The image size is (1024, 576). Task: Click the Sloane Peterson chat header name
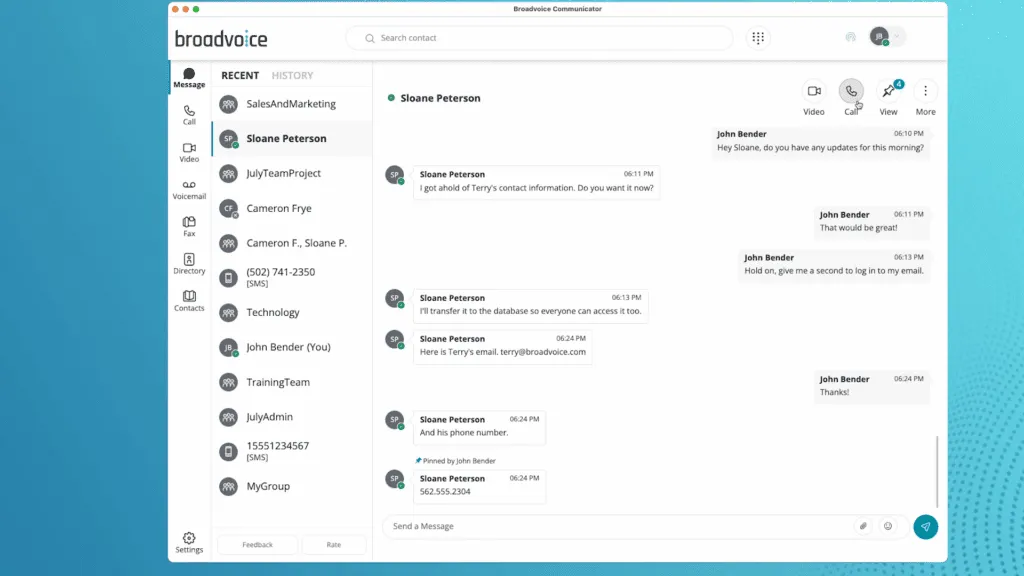coord(440,98)
